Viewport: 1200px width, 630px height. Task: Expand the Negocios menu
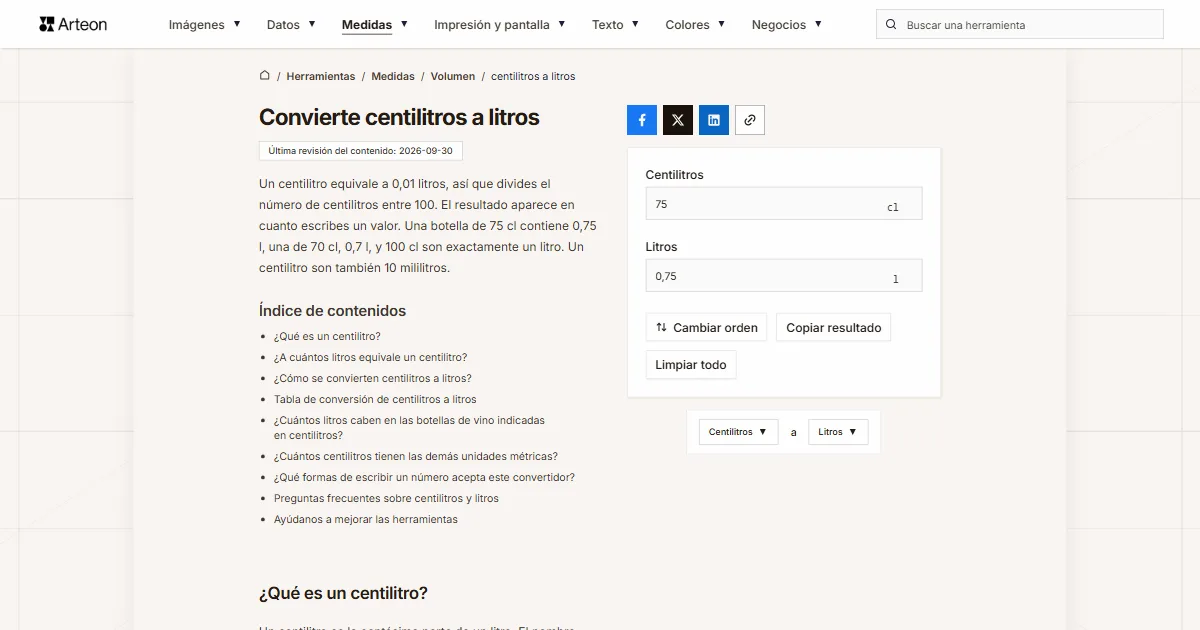point(787,24)
